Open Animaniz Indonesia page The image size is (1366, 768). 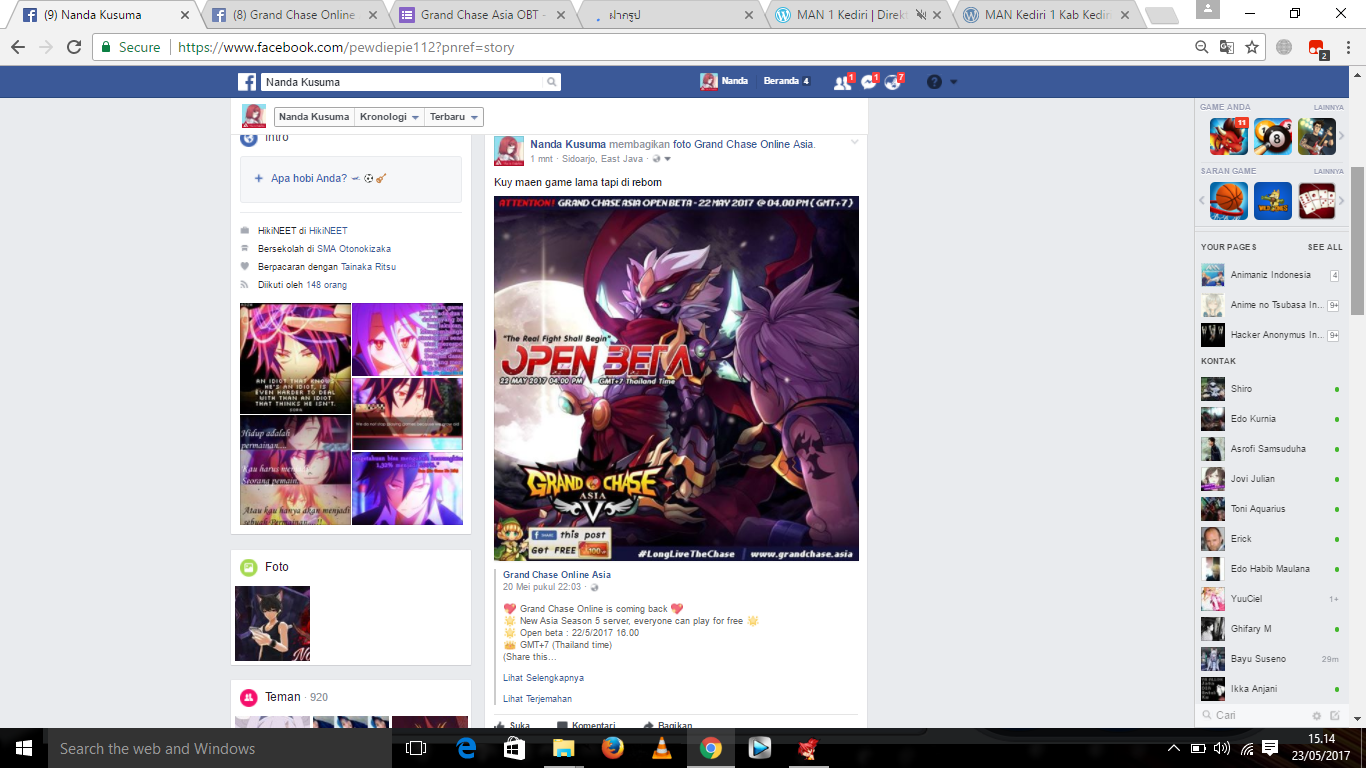point(1271,275)
